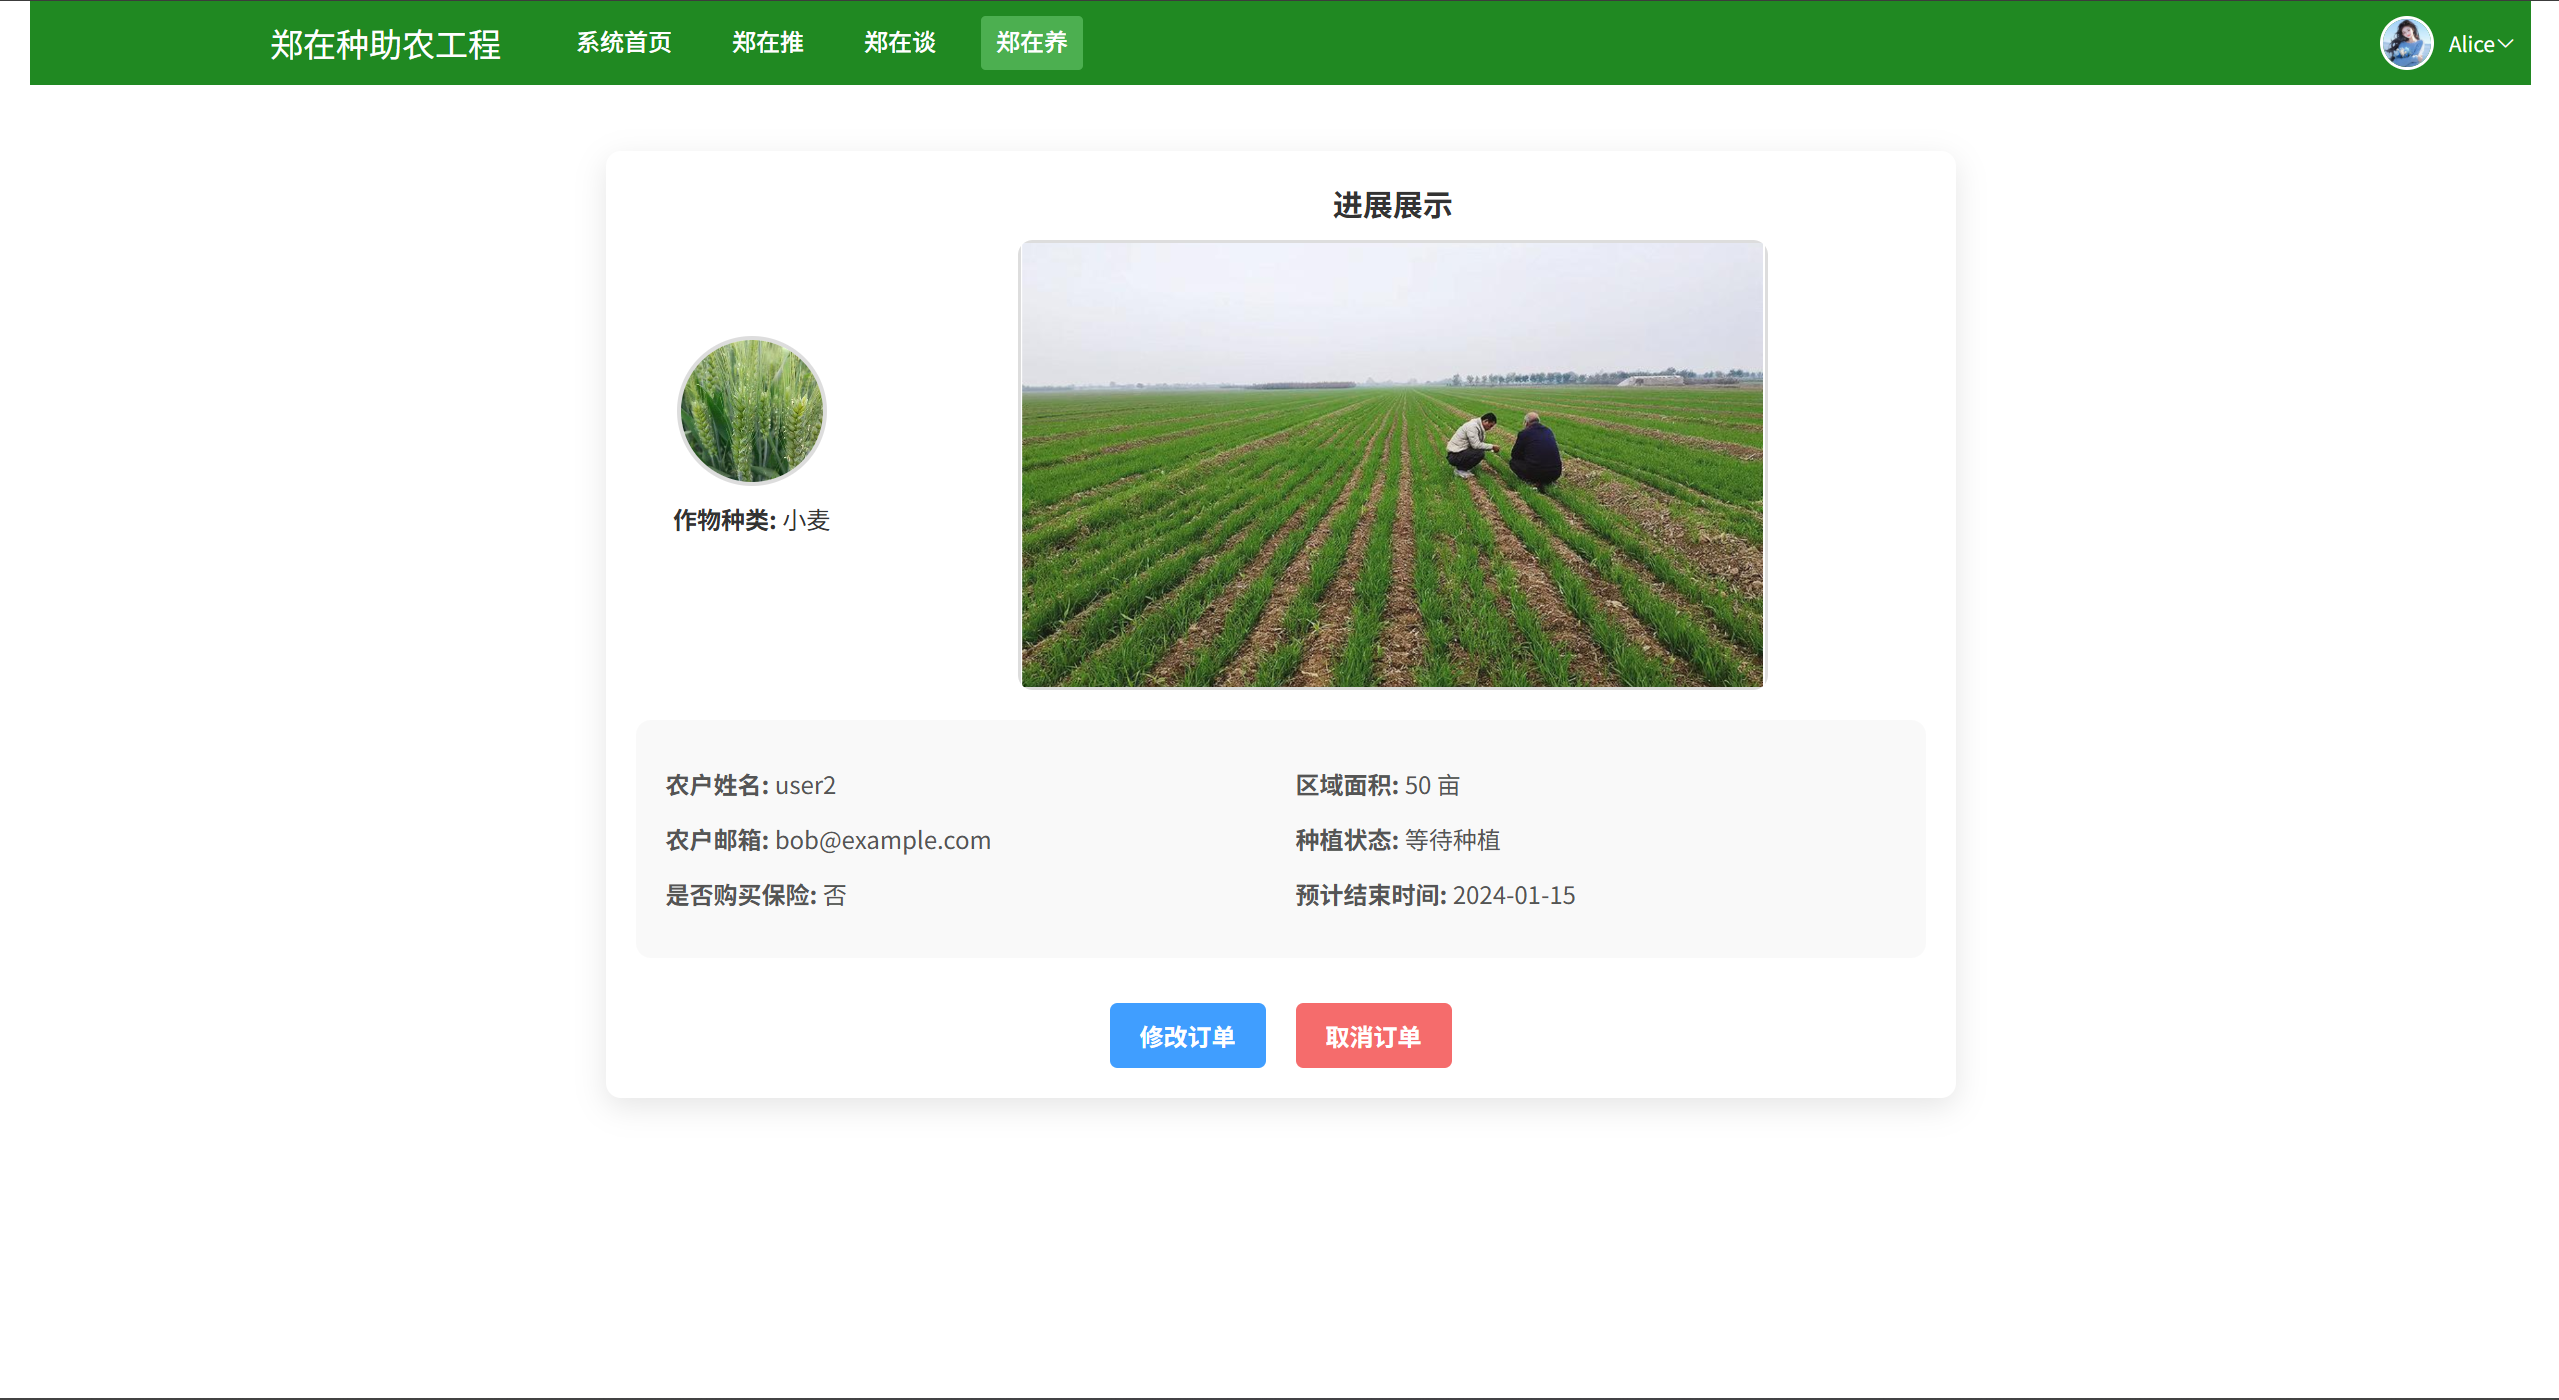Click the 郑在种助农工程 site title
This screenshot has height=1400, width=2559.
[385, 44]
